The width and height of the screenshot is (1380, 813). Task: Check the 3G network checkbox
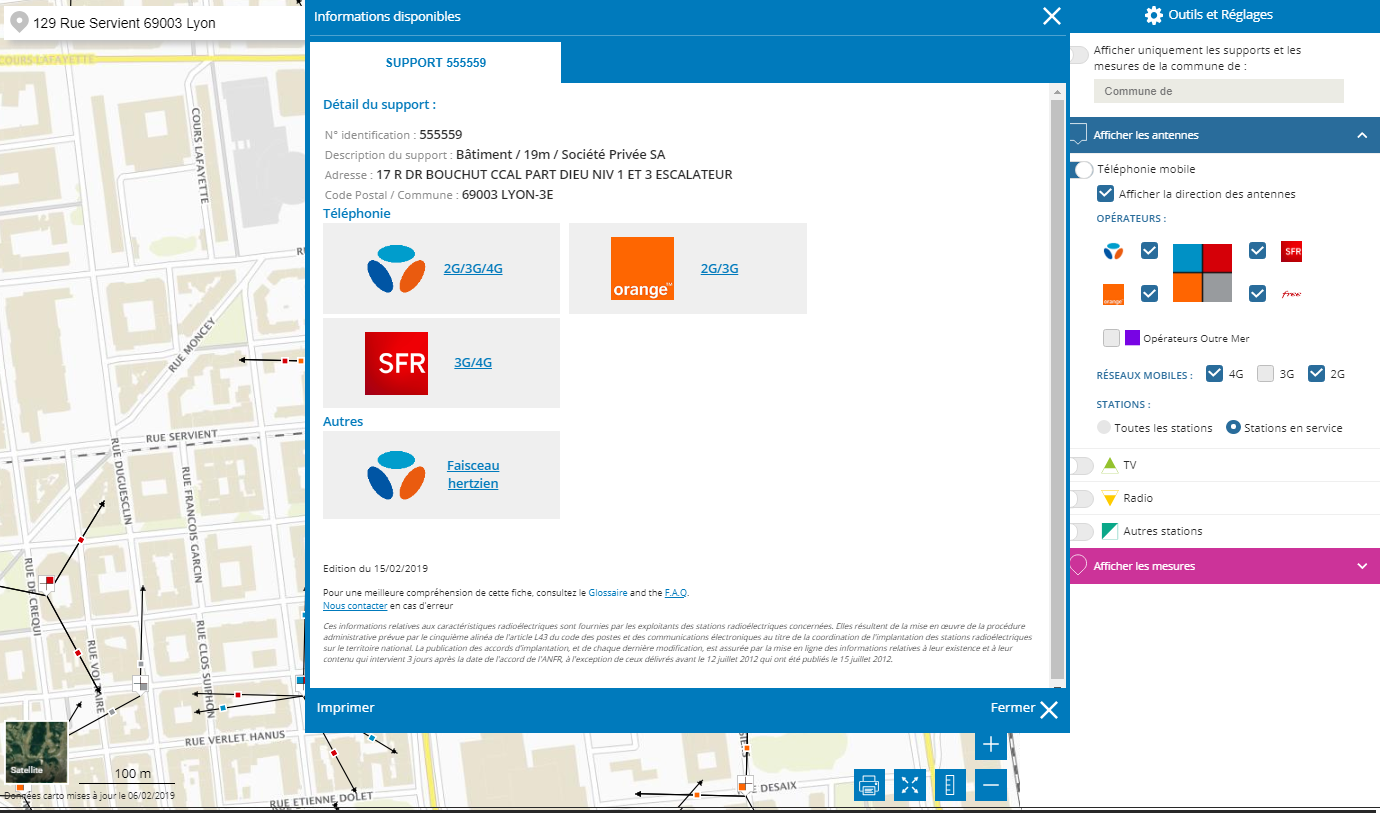(x=1265, y=374)
